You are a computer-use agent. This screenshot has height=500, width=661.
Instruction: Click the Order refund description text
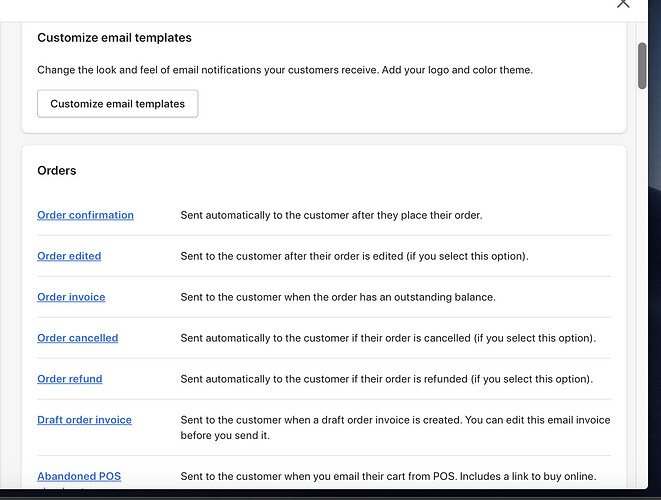[386, 379]
